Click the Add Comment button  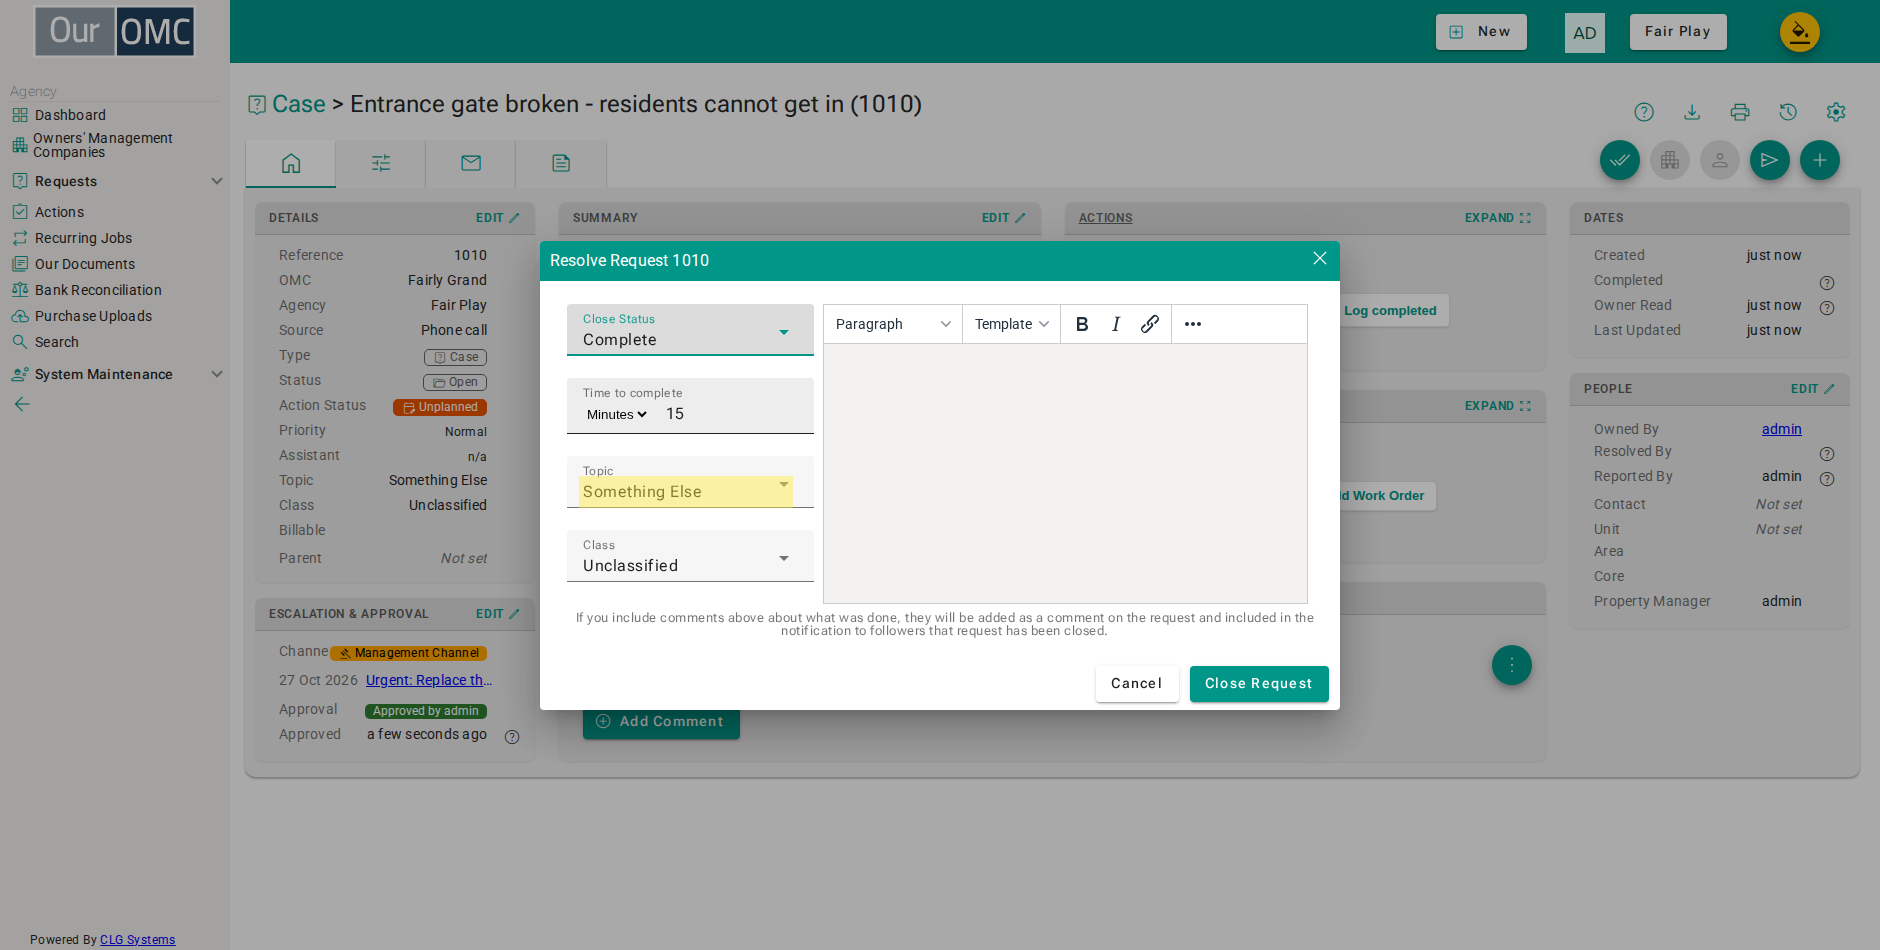[x=661, y=722]
